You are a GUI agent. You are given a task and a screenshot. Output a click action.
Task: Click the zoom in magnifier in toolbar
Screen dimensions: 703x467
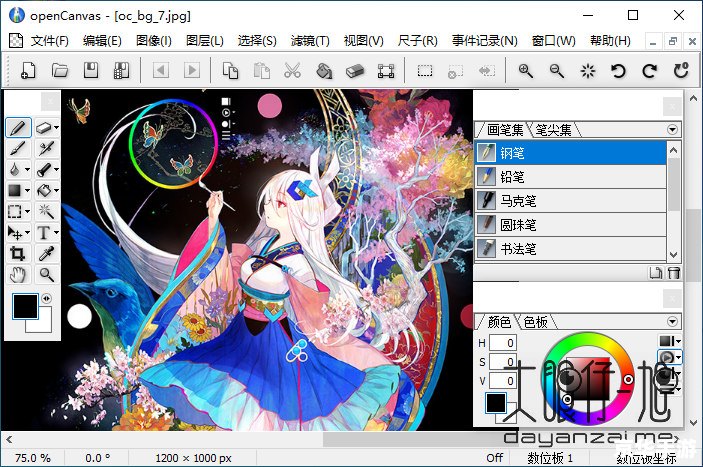click(526, 70)
